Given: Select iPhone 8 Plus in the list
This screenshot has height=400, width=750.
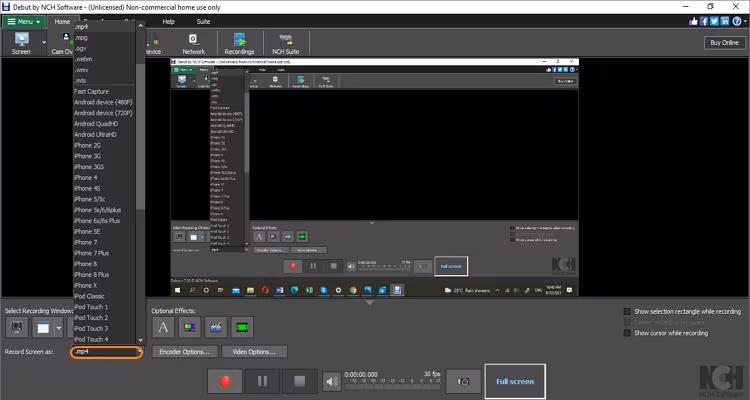Looking at the screenshot, I should click(x=104, y=275).
